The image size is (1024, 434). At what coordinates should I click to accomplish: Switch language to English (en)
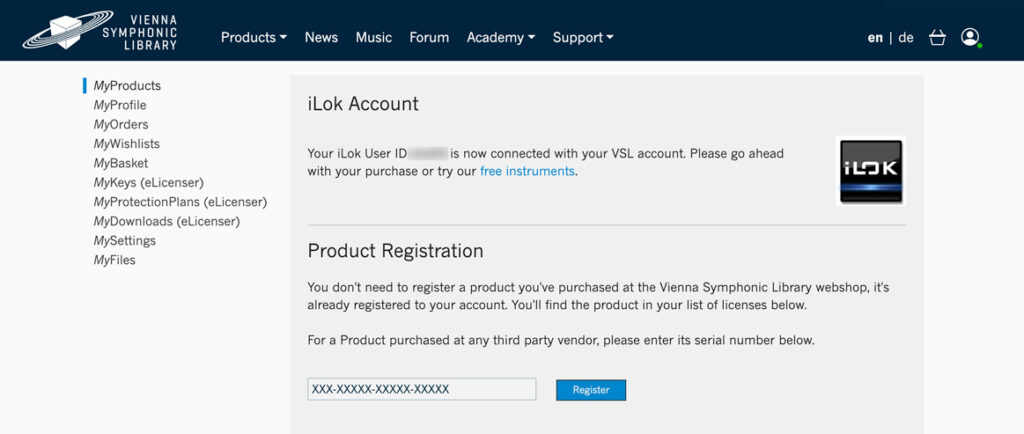pos(875,37)
